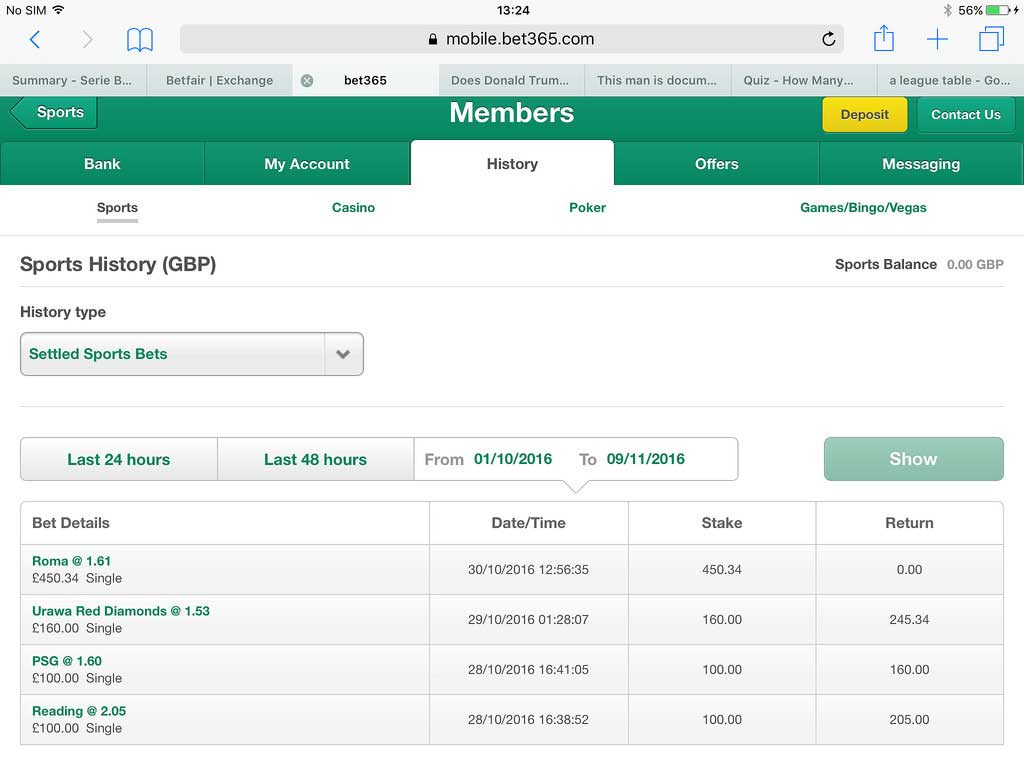
Task: Select Poker history sub-tab
Action: [587, 208]
